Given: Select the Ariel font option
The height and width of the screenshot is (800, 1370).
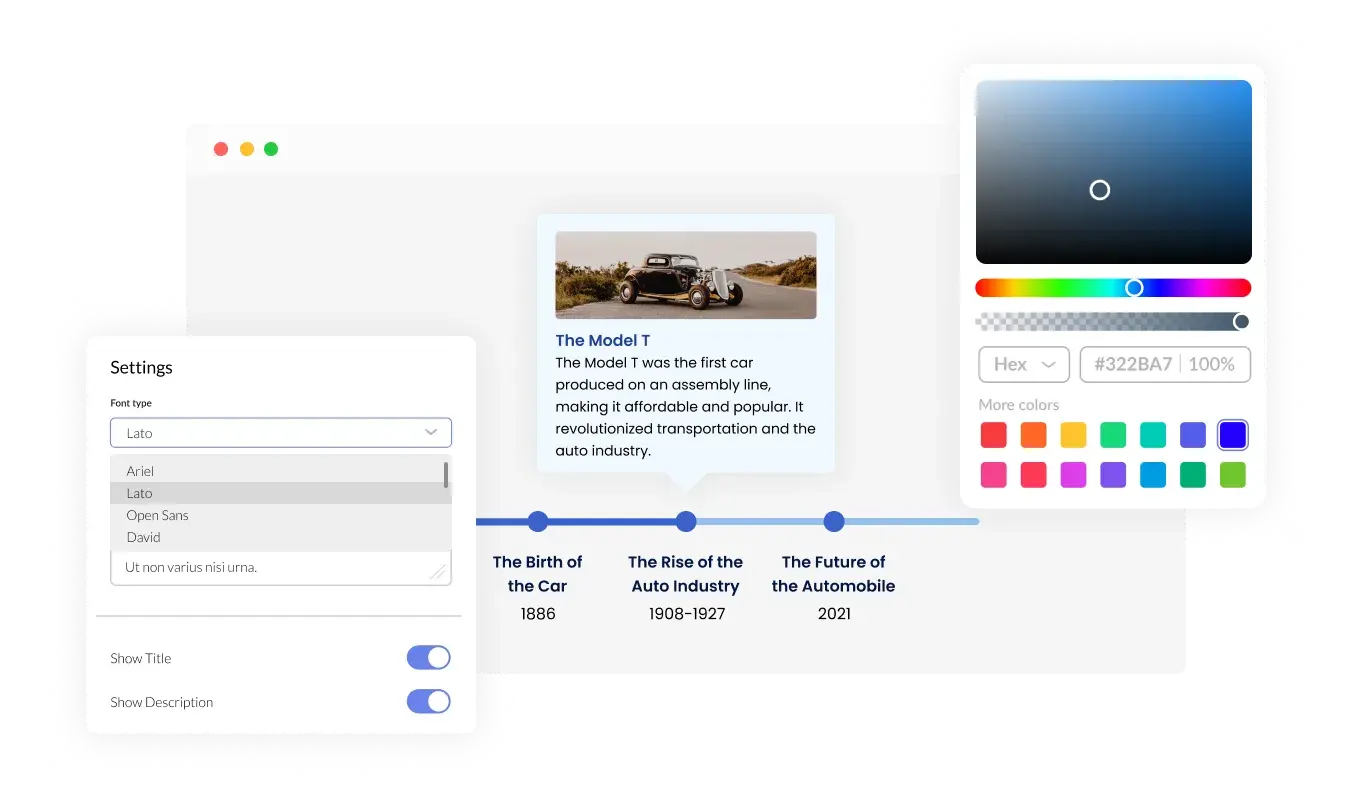Looking at the screenshot, I should click(x=140, y=471).
